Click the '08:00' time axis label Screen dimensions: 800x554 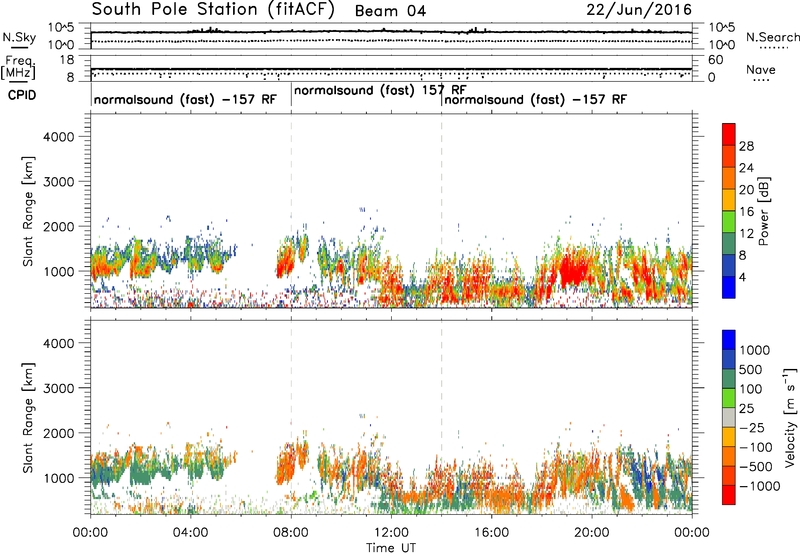pos(291,533)
